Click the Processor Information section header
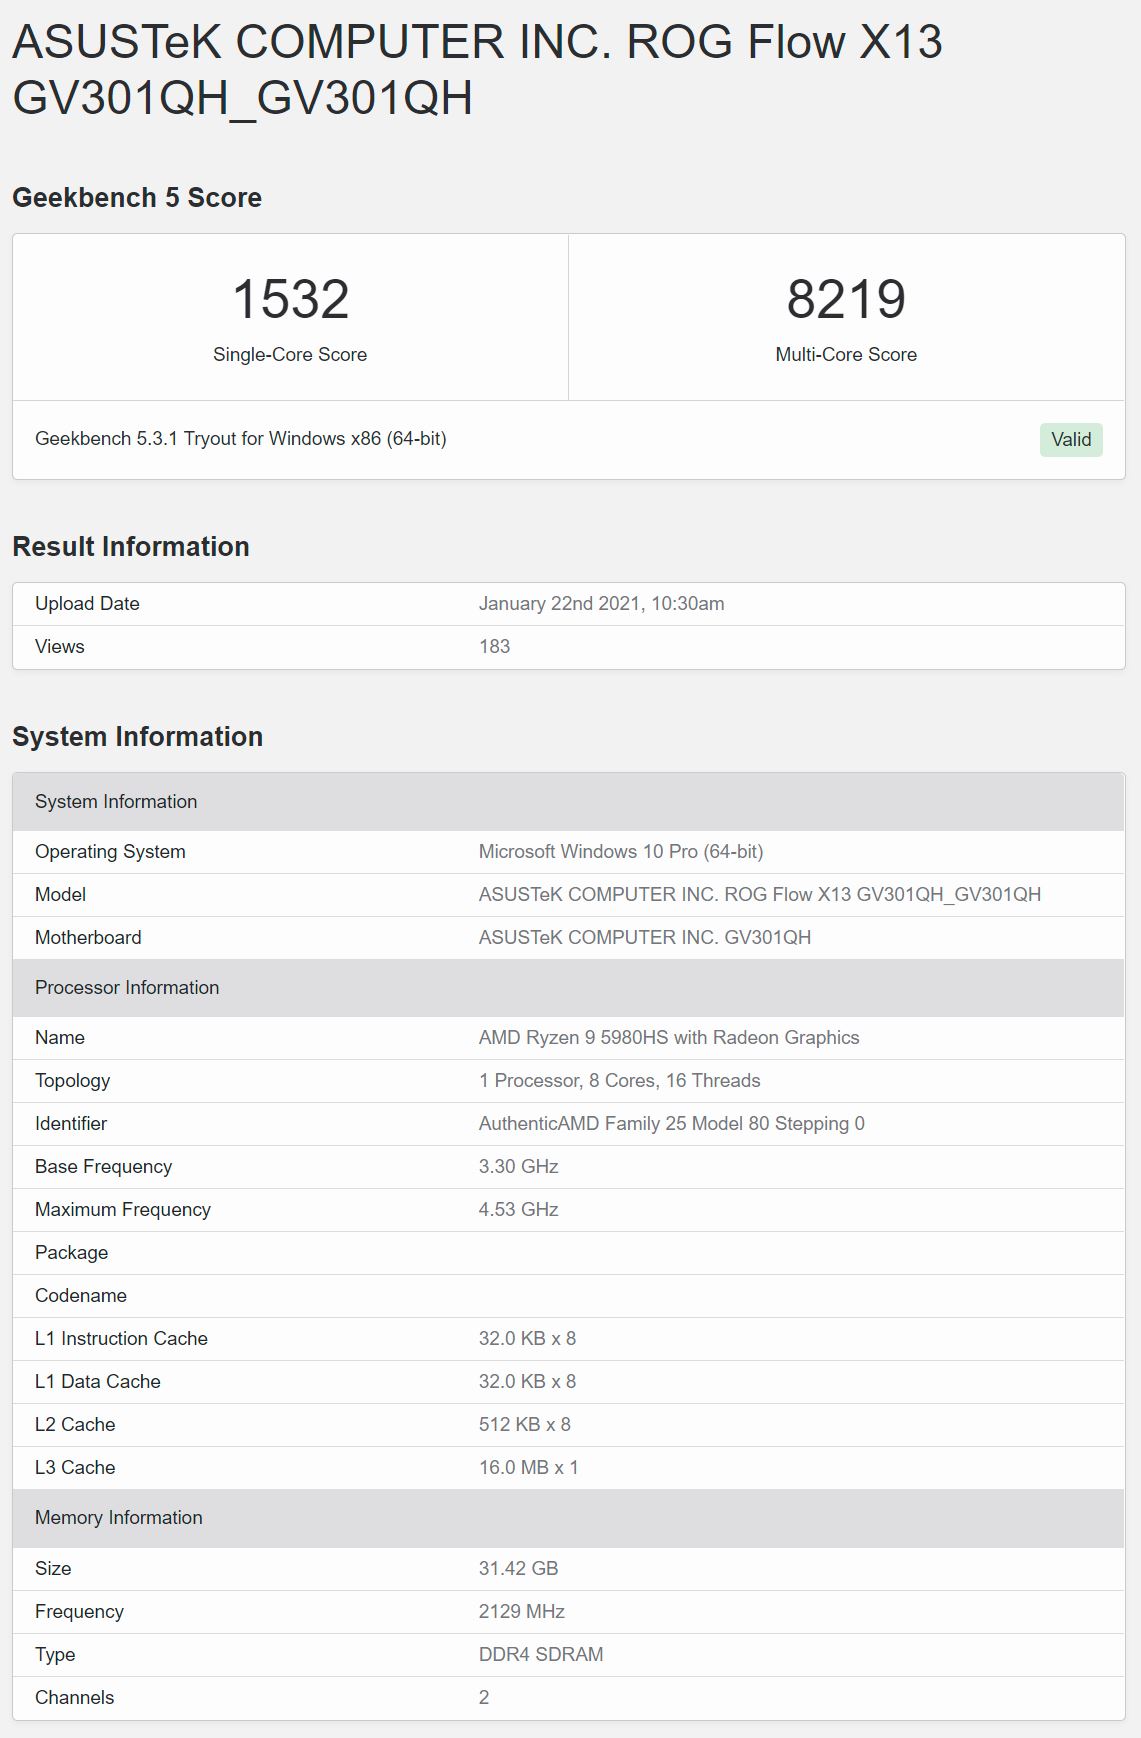Viewport: 1141px width, 1738px height. [x=569, y=988]
